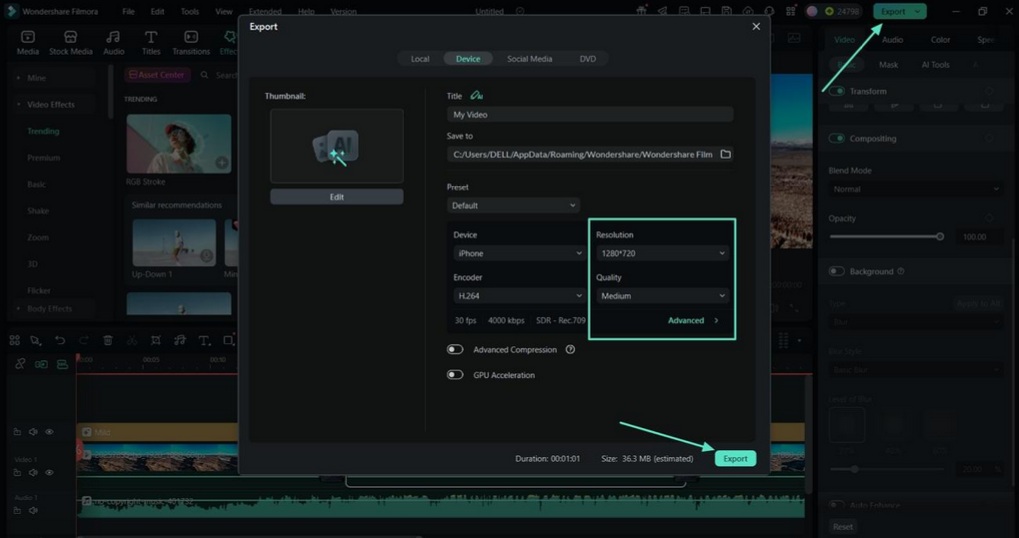Expand the Mine category in sidebar
The width and height of the screenshot is (1019, 538).
tap(19, 78)
